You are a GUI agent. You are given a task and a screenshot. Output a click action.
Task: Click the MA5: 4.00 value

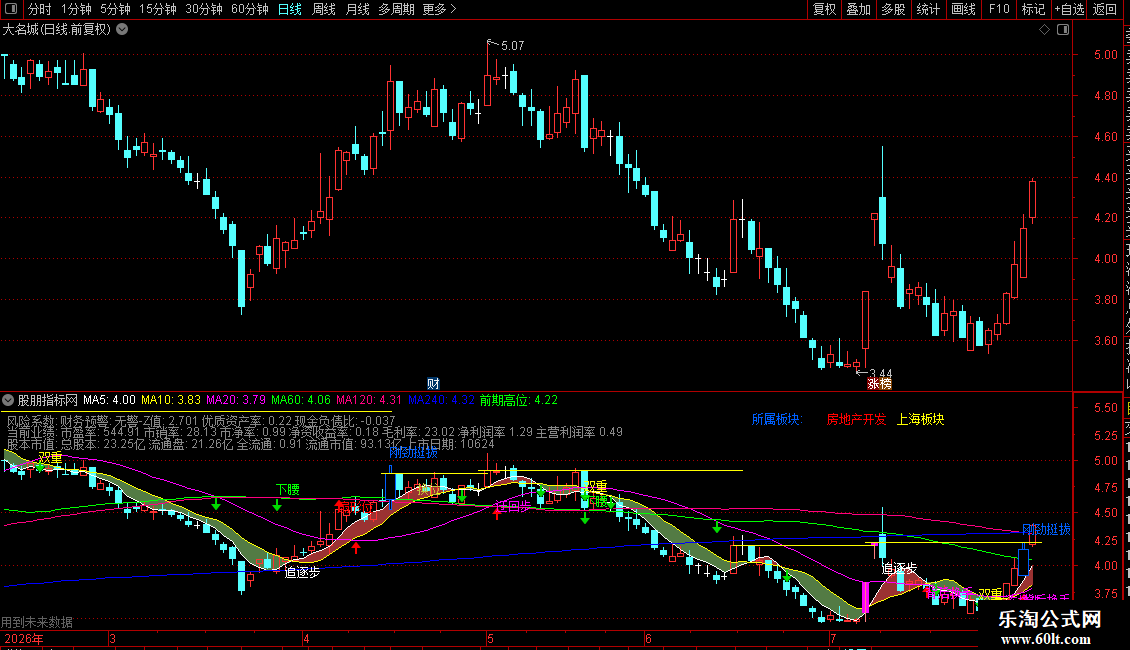tap(109, 400)
